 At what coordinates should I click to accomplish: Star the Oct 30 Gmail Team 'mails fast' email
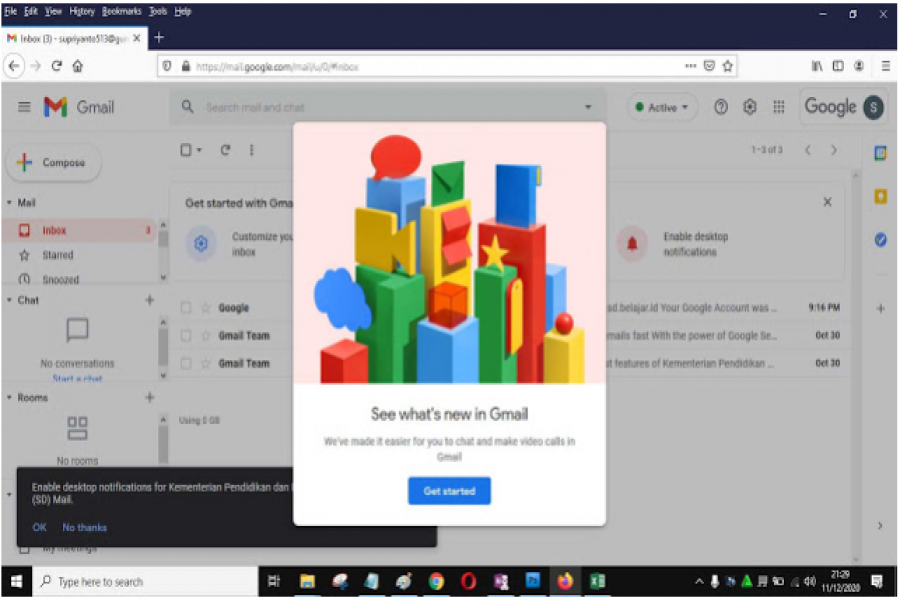click(x=205, y=335)
